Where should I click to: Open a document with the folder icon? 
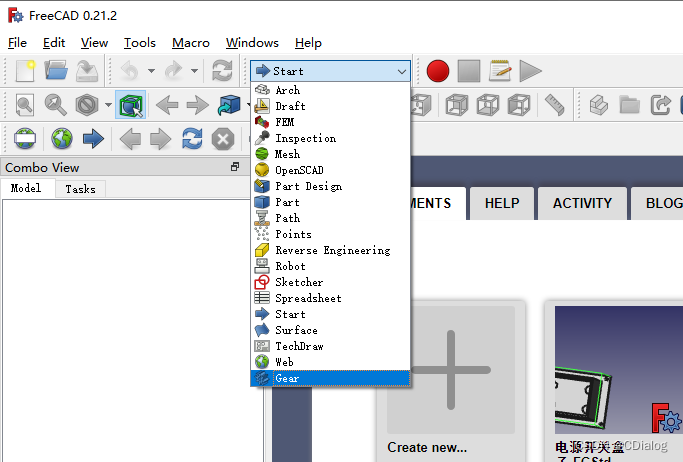pos(56,71)
